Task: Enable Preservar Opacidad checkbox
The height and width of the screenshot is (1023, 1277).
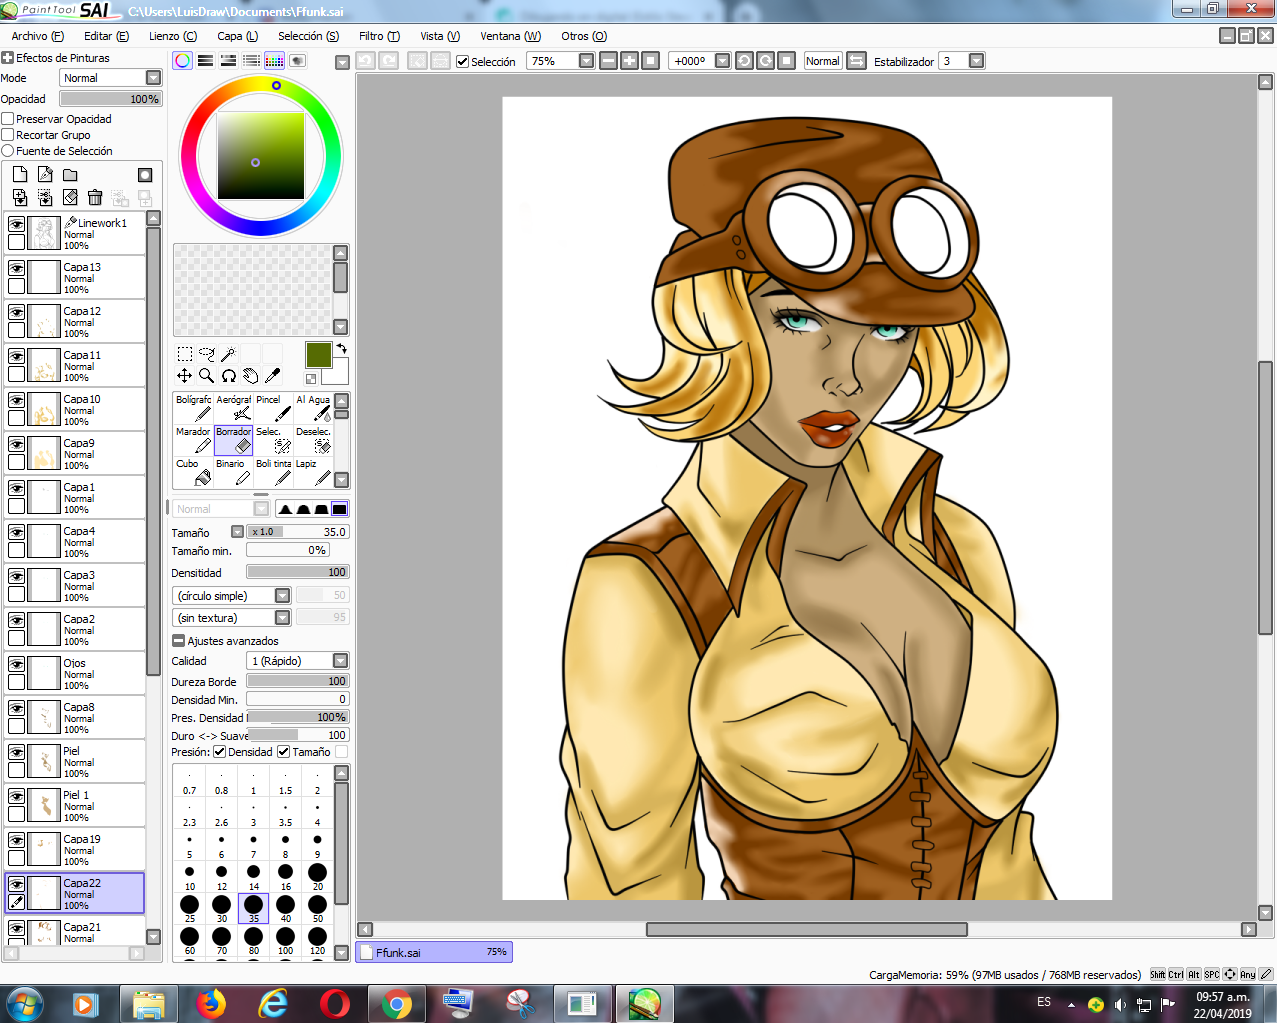Action: coord(8,119)
